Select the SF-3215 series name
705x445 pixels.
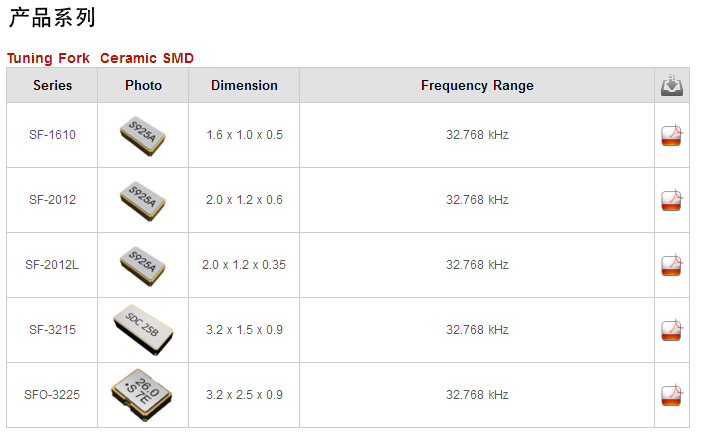coord(52,329)
